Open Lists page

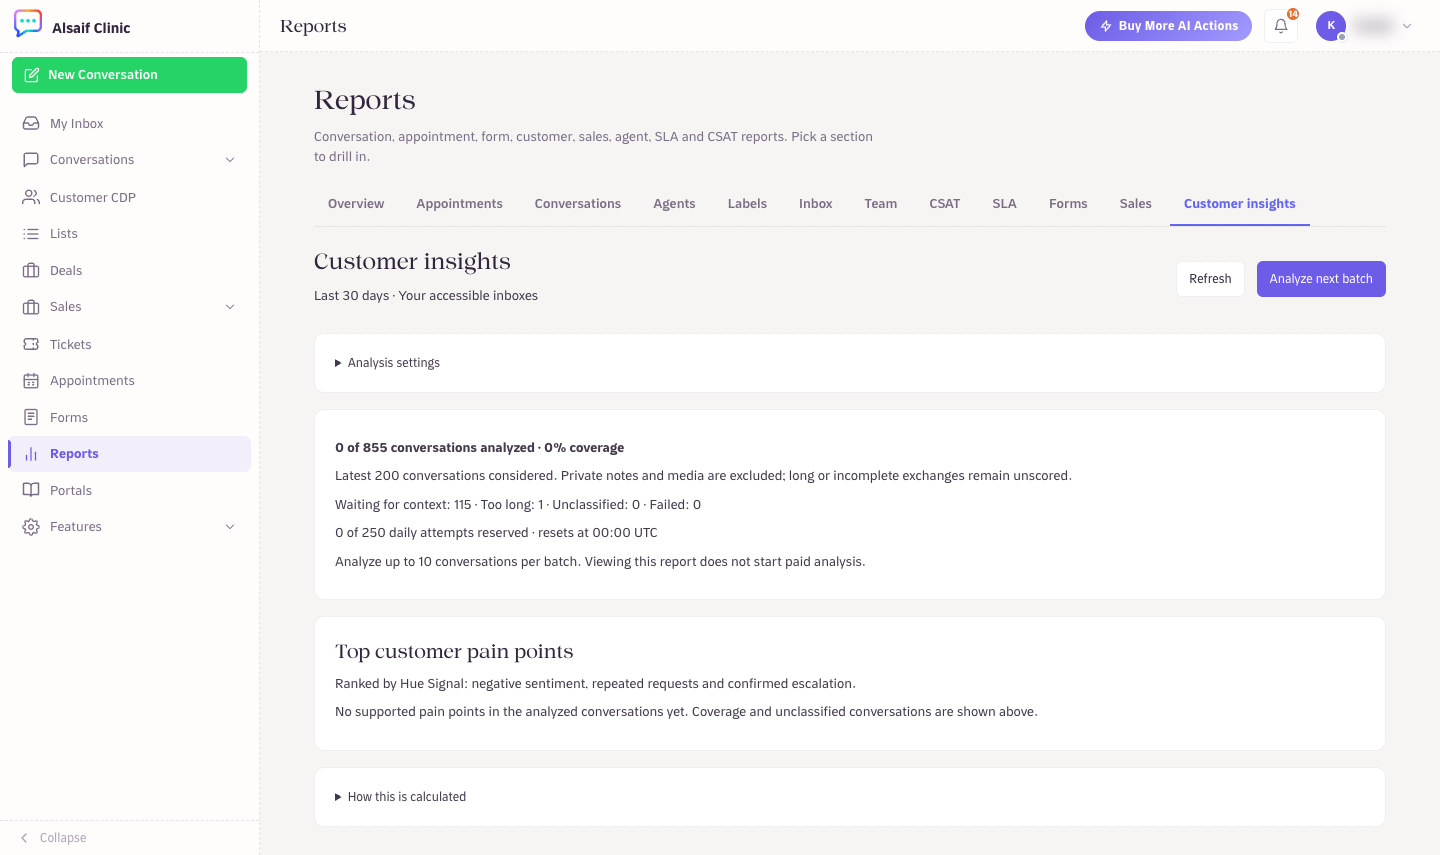(129, 234)
